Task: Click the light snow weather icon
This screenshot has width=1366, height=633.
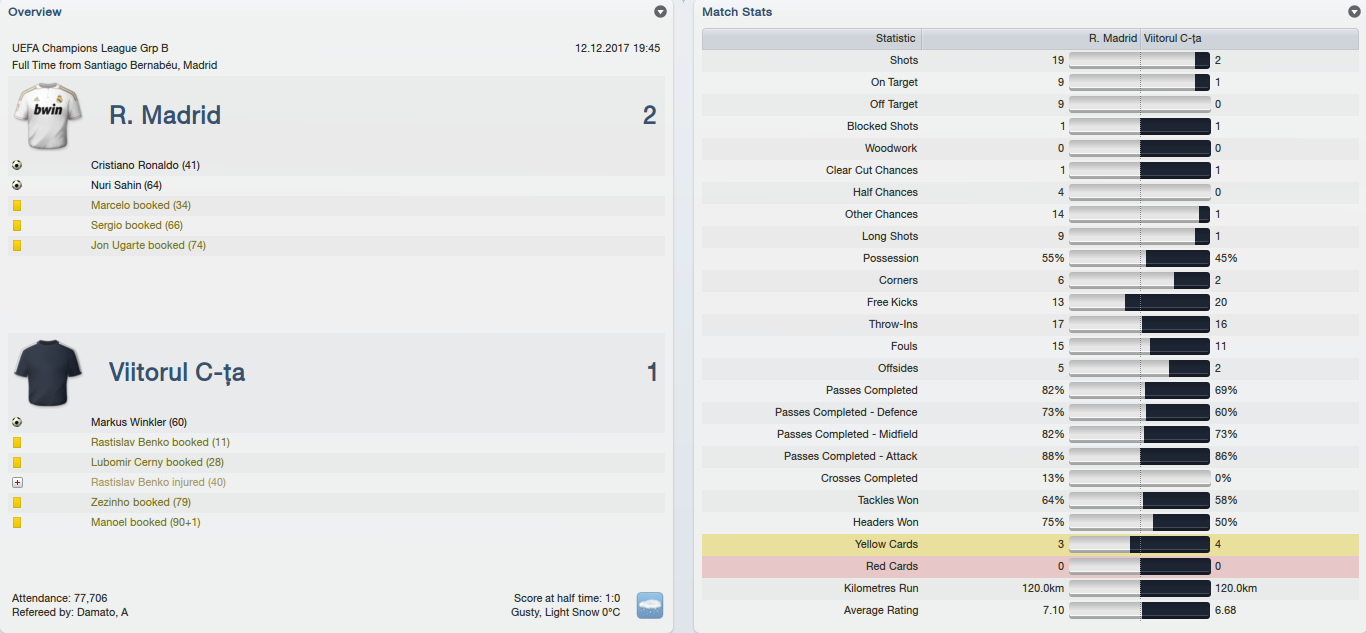Action: 650,605
